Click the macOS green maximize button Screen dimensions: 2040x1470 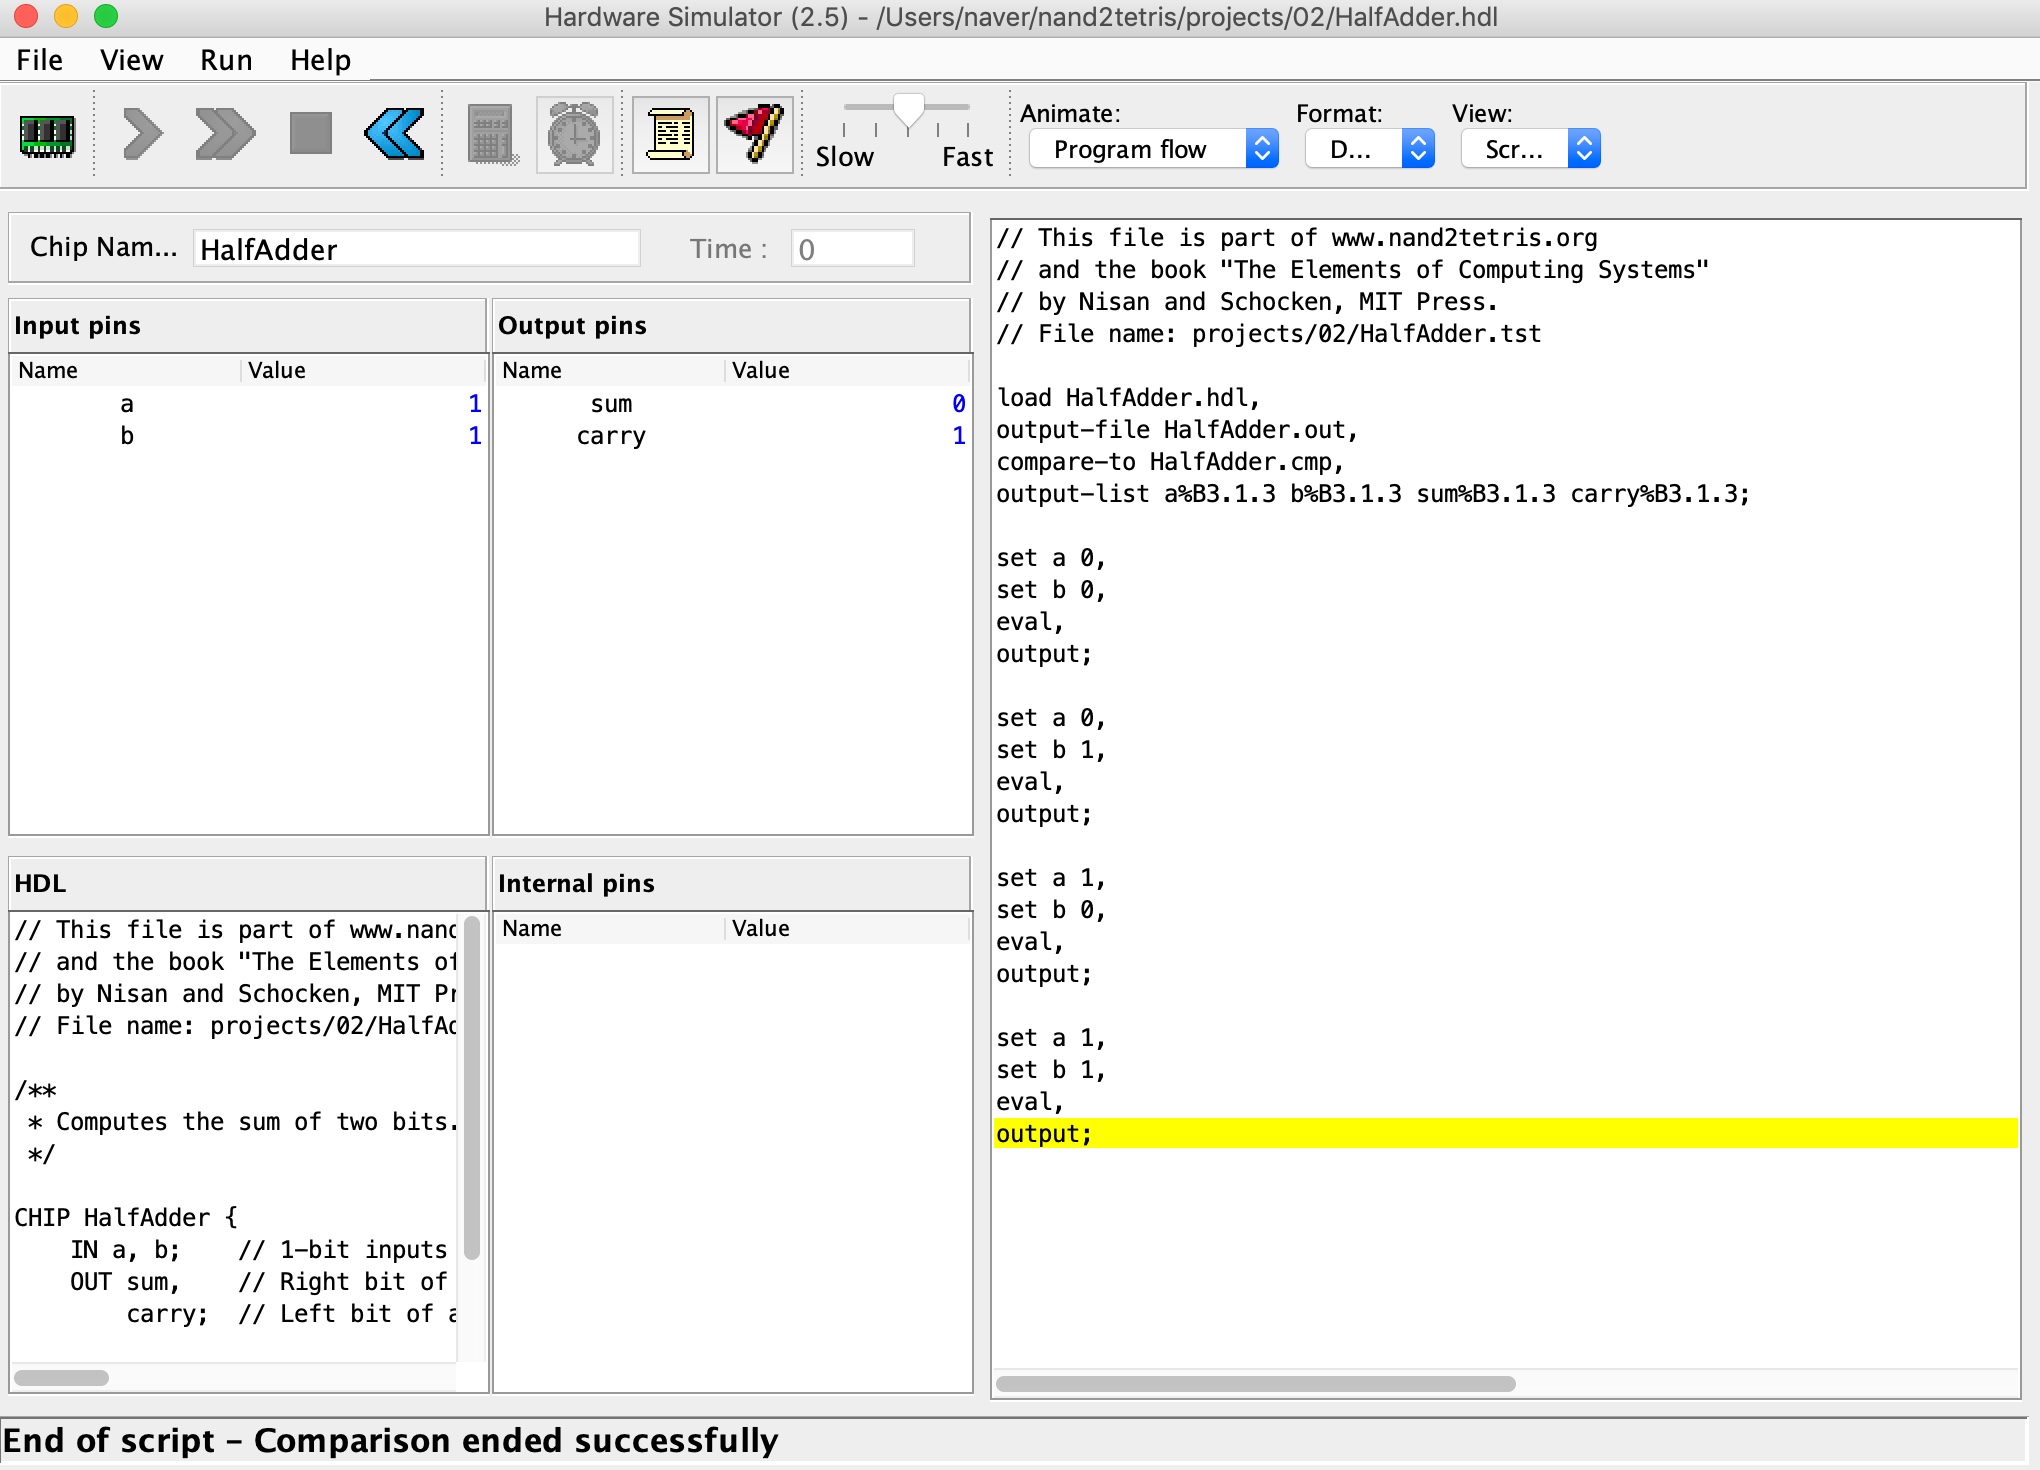point(106,16)
